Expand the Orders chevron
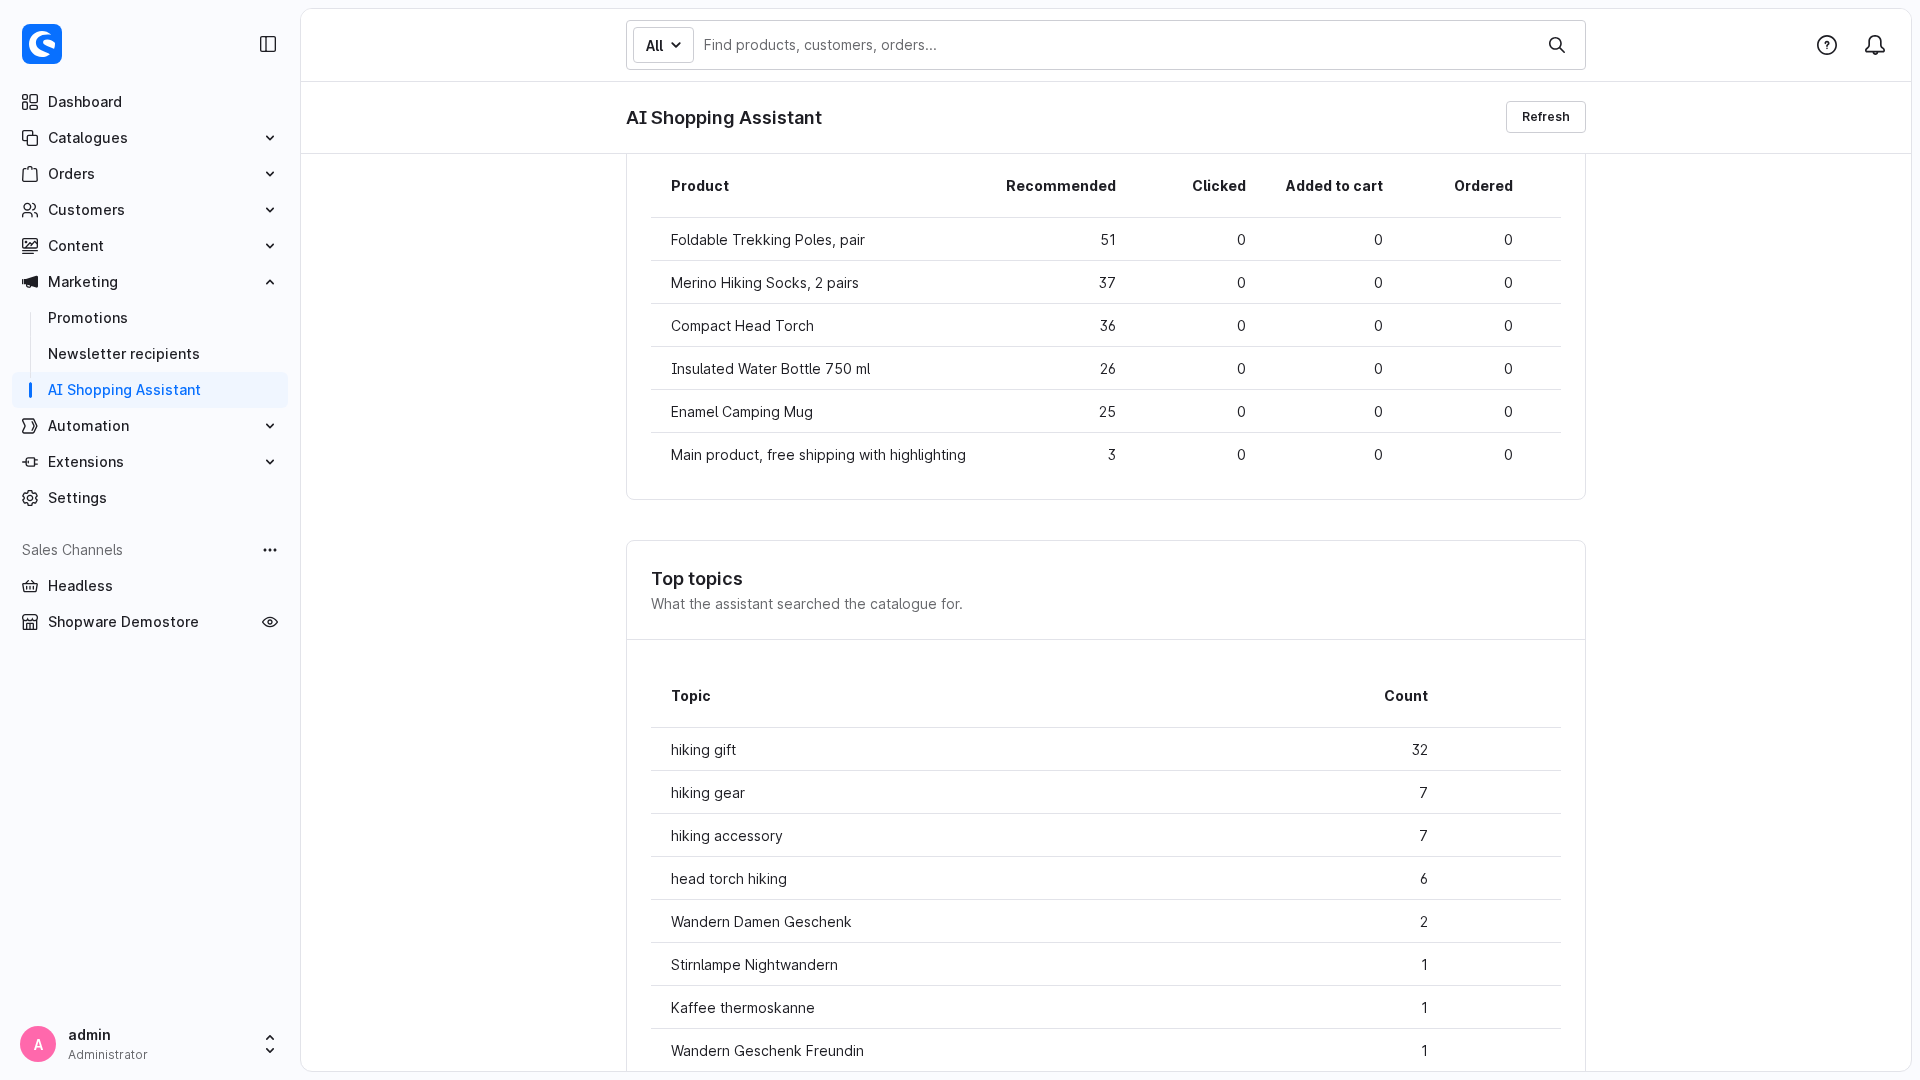Image resolution: width=1920 pixels, height=1080 pixels. click(270, 174)
